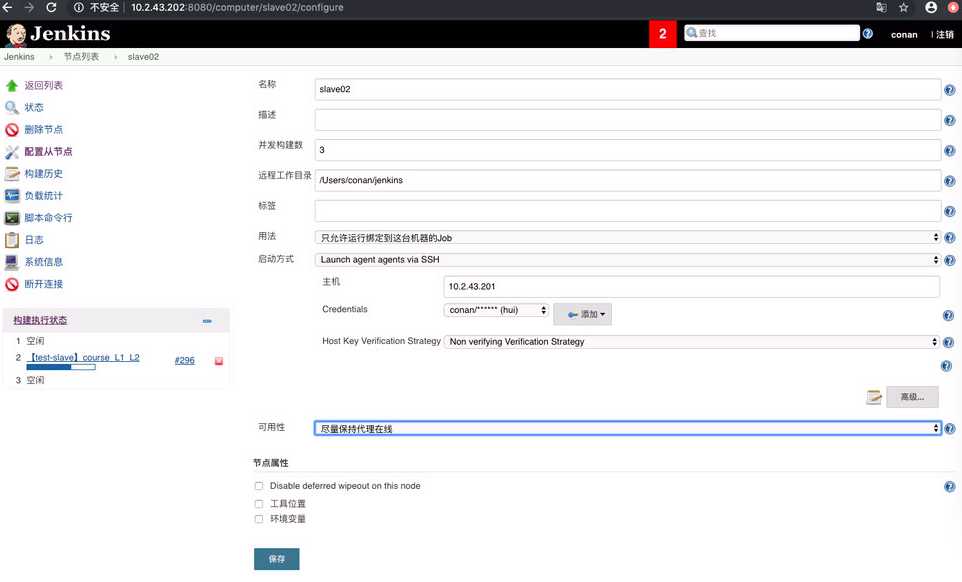Click the 保存 button
This screenshot has height=582, width=962.
pos(277,560)
